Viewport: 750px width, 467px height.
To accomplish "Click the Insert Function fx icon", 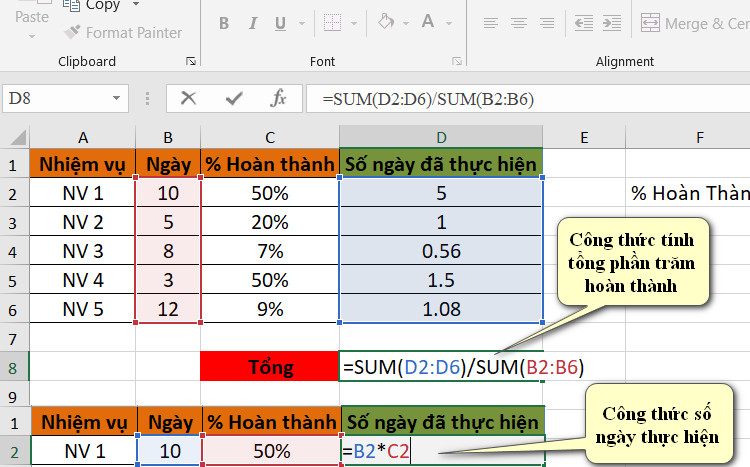I will coord(278,99).
